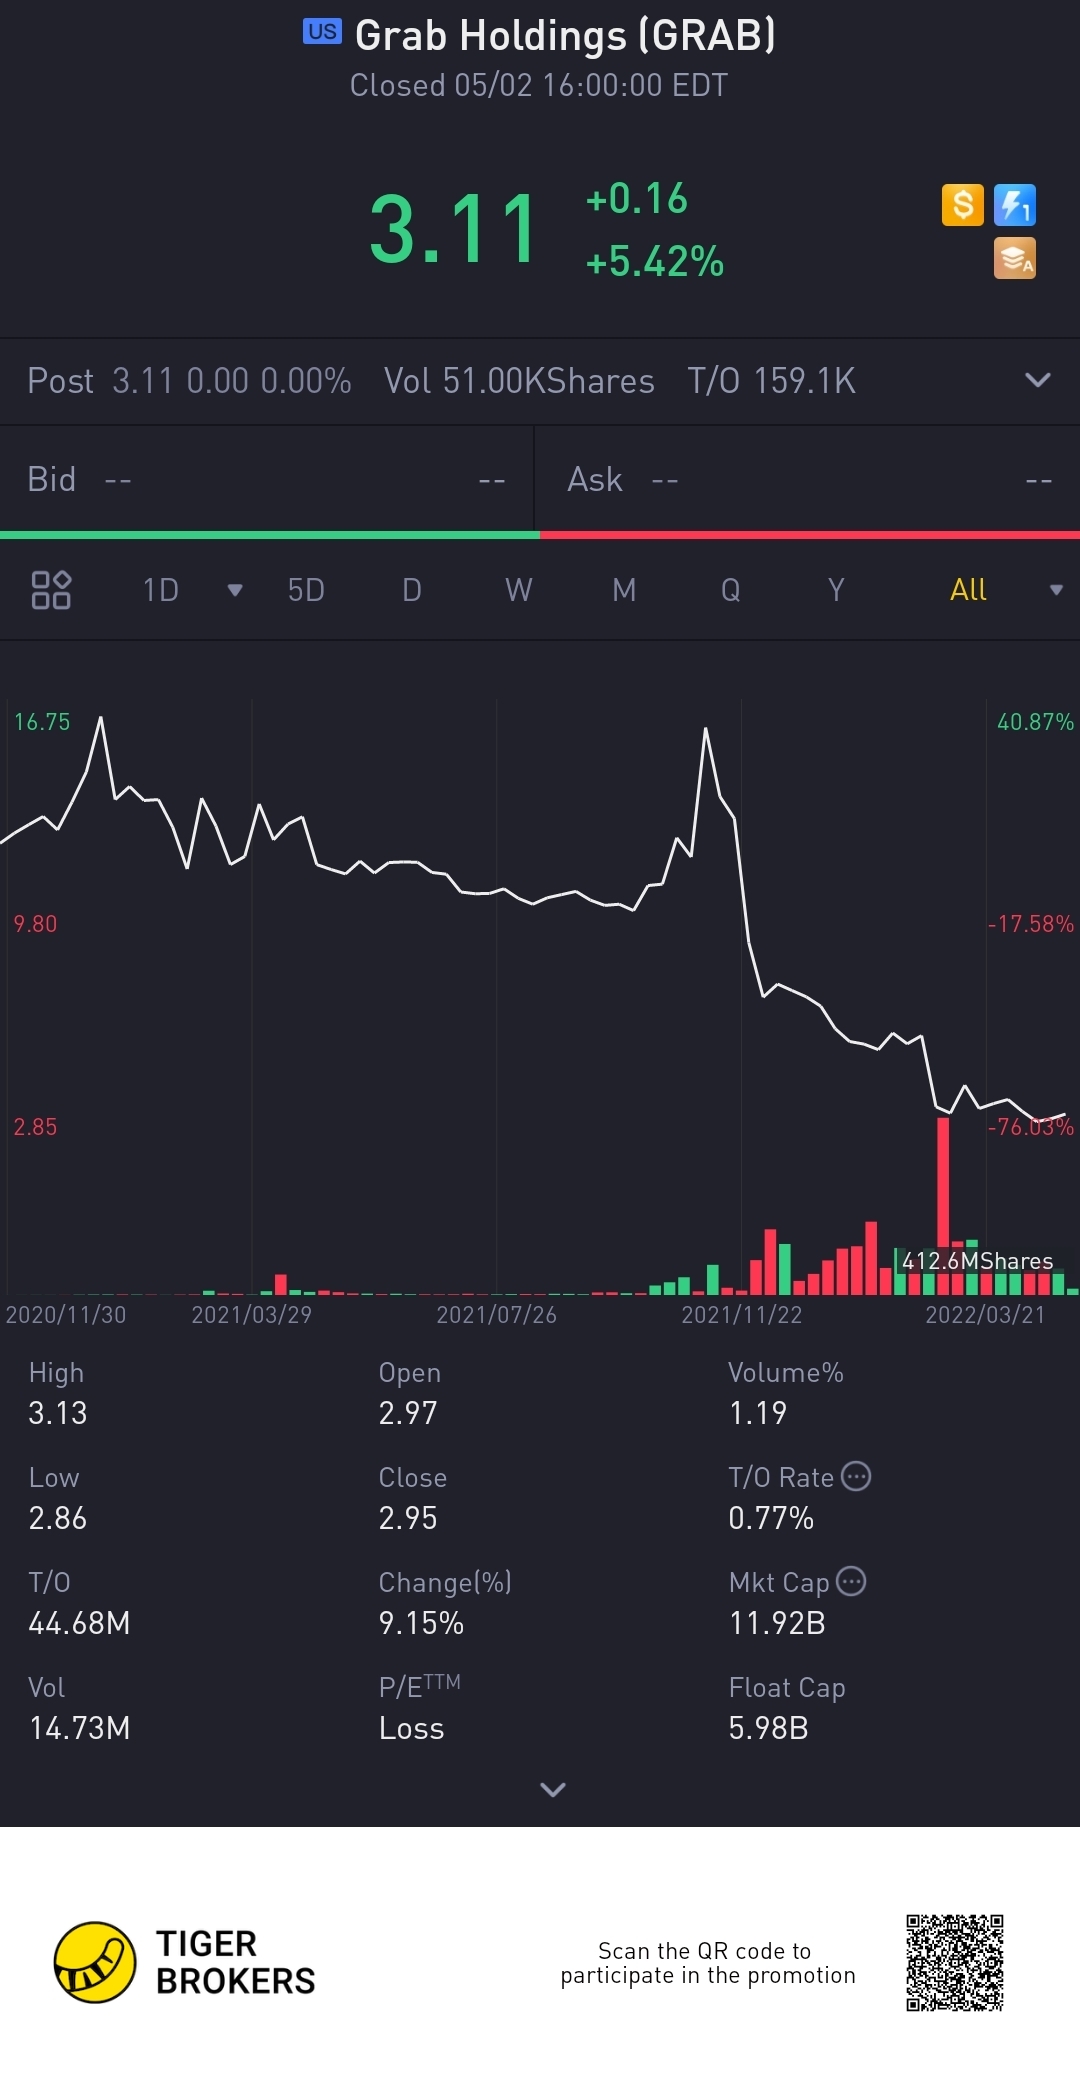Viewport: 1080px width, 2099px height.
Task: Tap the T/O 159.1K text
Action: point(771,381)
